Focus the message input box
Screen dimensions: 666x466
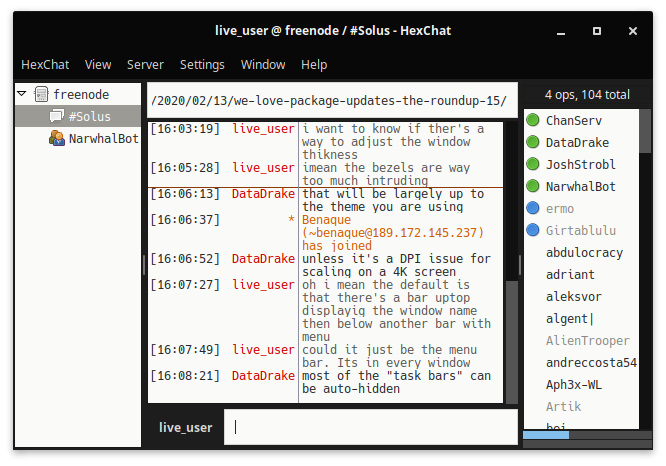tap(370, 427)
